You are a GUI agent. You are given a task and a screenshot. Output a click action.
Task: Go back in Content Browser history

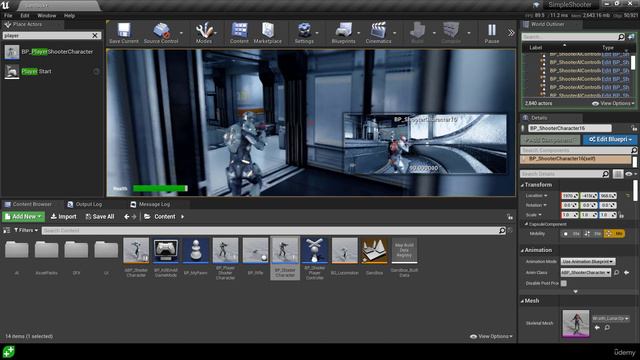(x=127, y=217)
